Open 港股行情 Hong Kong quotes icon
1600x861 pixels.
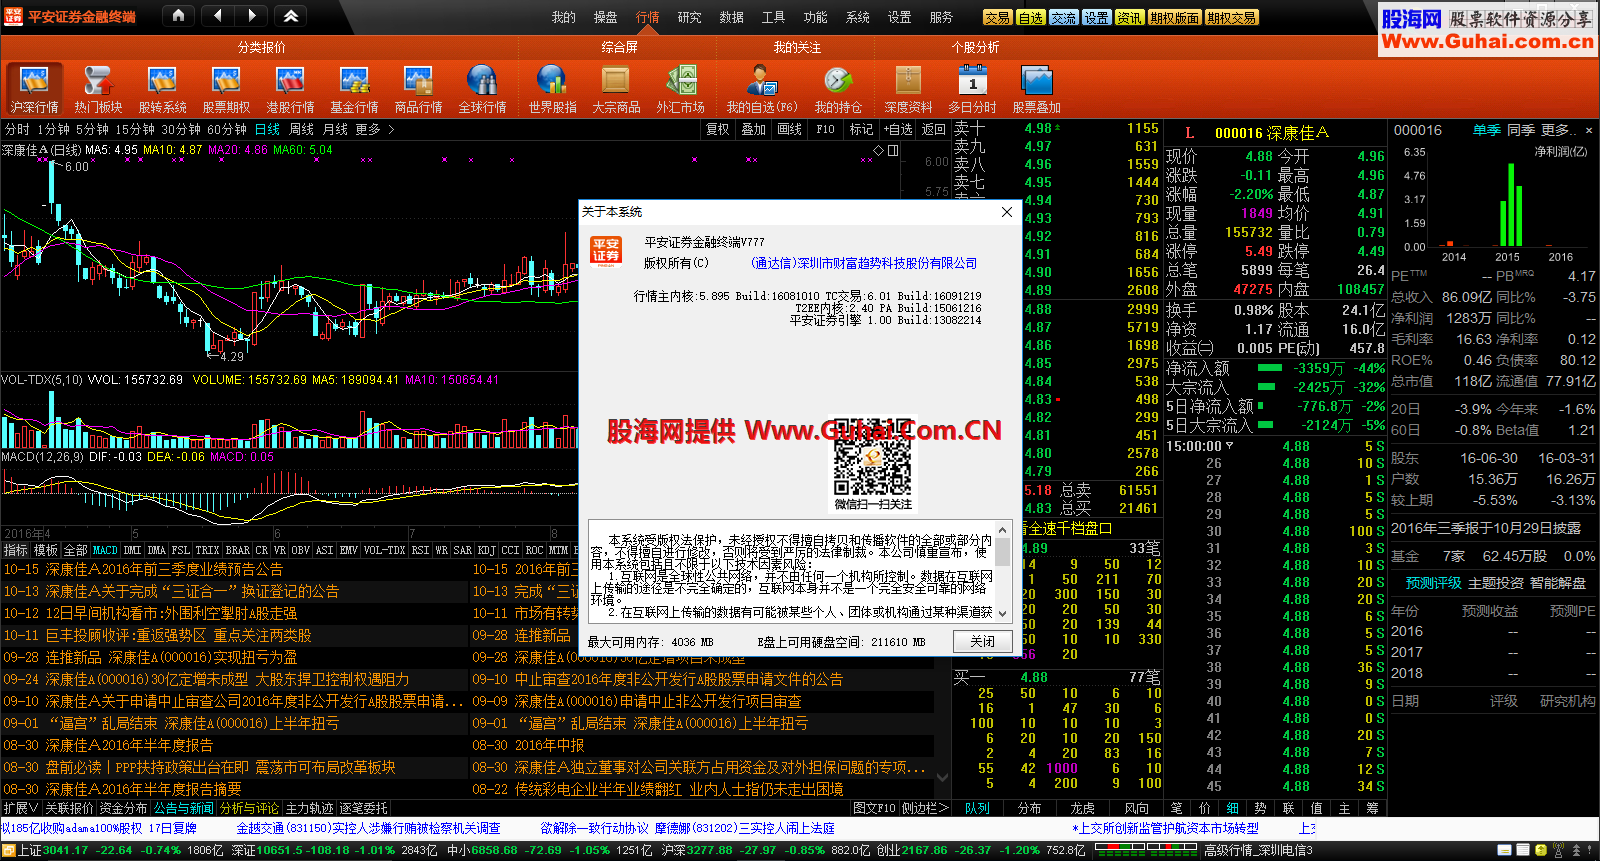pos(290,89)
